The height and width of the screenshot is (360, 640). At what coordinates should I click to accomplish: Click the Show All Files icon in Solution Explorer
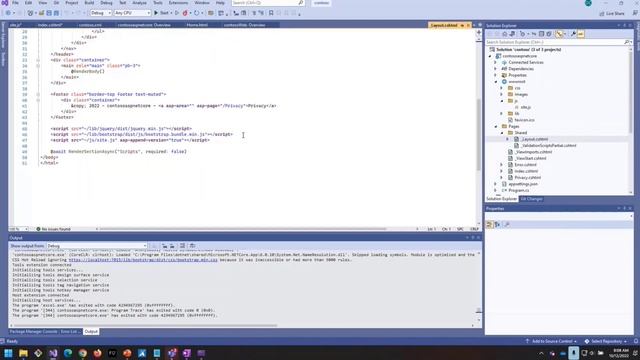point(549,34)
